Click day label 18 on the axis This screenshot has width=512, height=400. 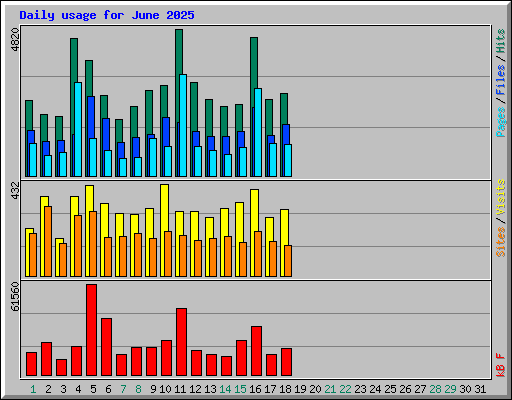pyautogui.click(x=285, y=389)
